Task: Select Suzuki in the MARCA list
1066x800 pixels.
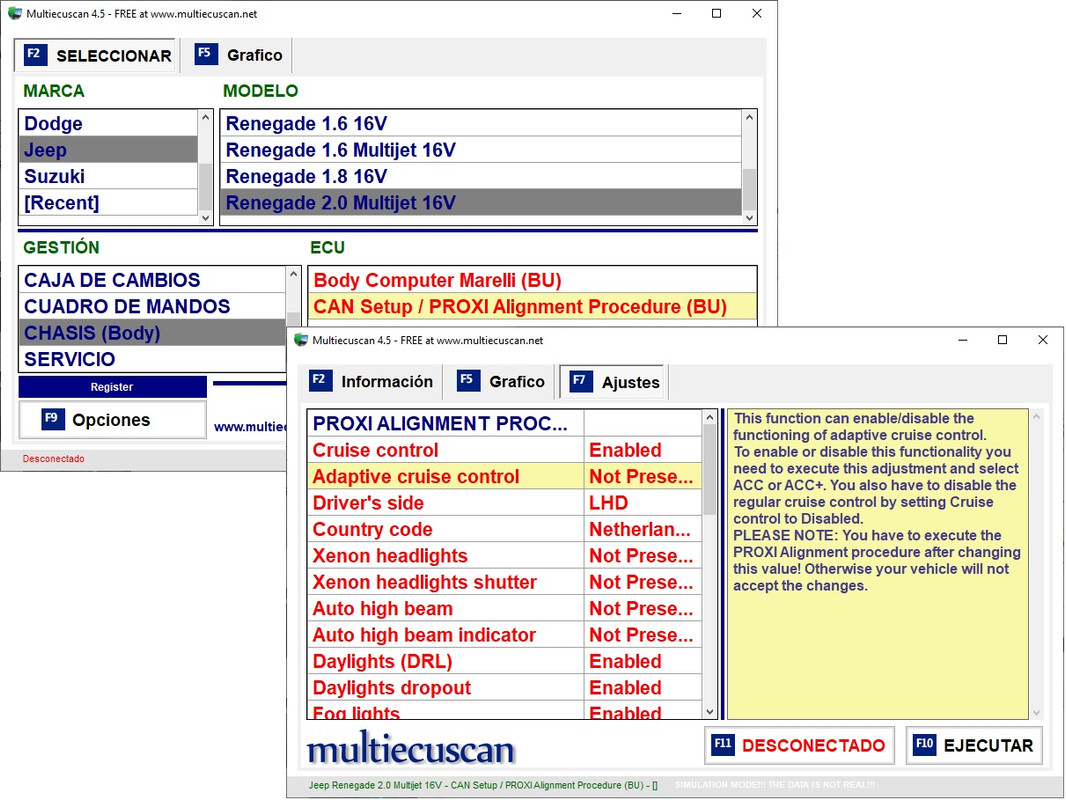Action: tap(109, 176)
